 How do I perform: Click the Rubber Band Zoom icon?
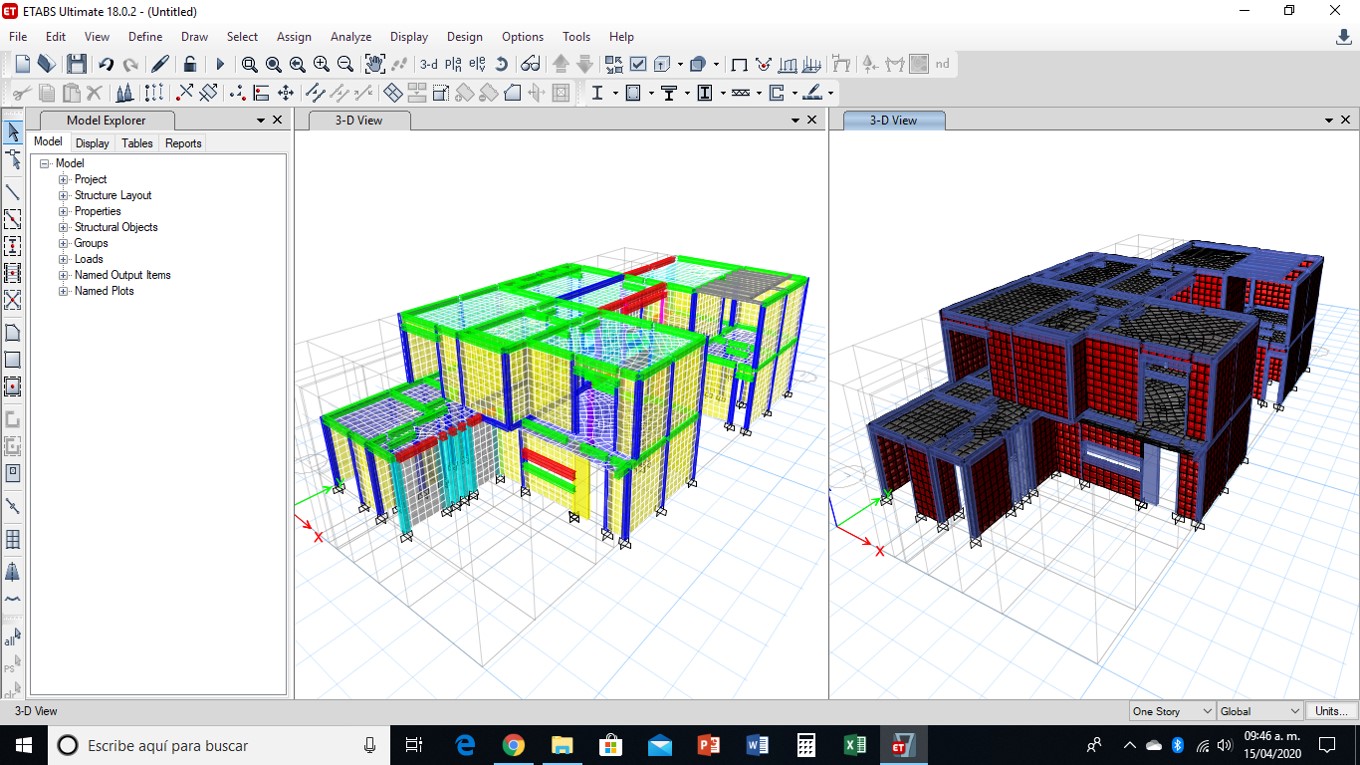click(x=249, y=64)
